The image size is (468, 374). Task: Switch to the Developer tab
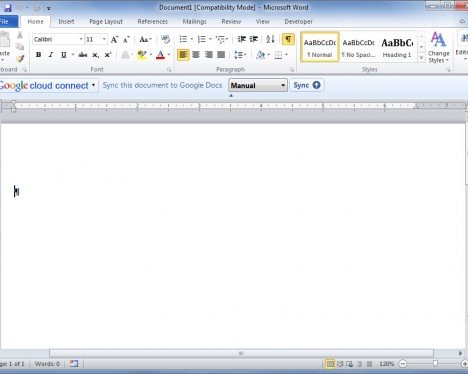299,22
